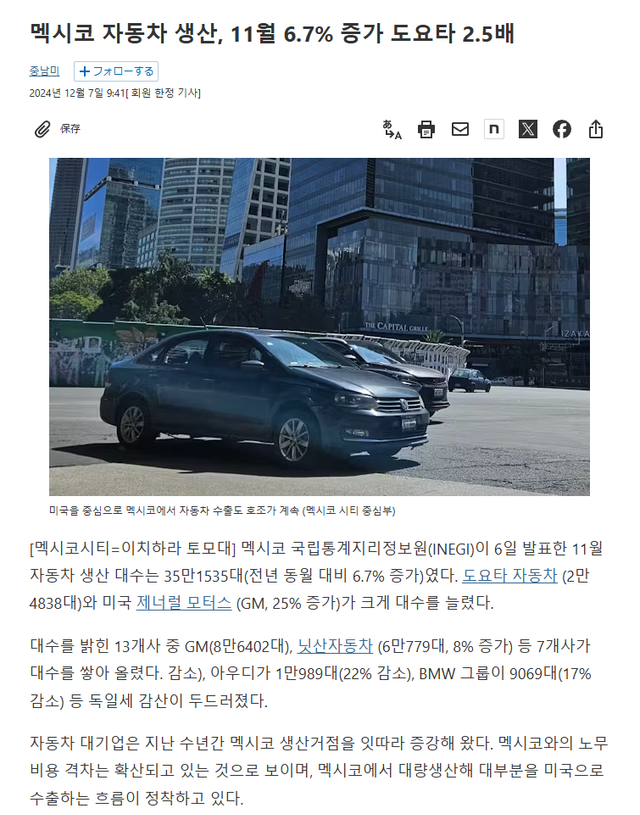Open the 도요타 자동차 link
This screenshot has width=640, height=815.
[x=510, y=575]
